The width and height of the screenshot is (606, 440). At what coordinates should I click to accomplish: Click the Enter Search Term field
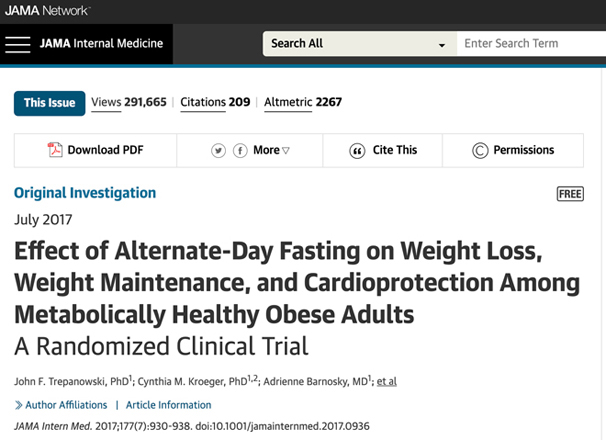coord(531,44)
